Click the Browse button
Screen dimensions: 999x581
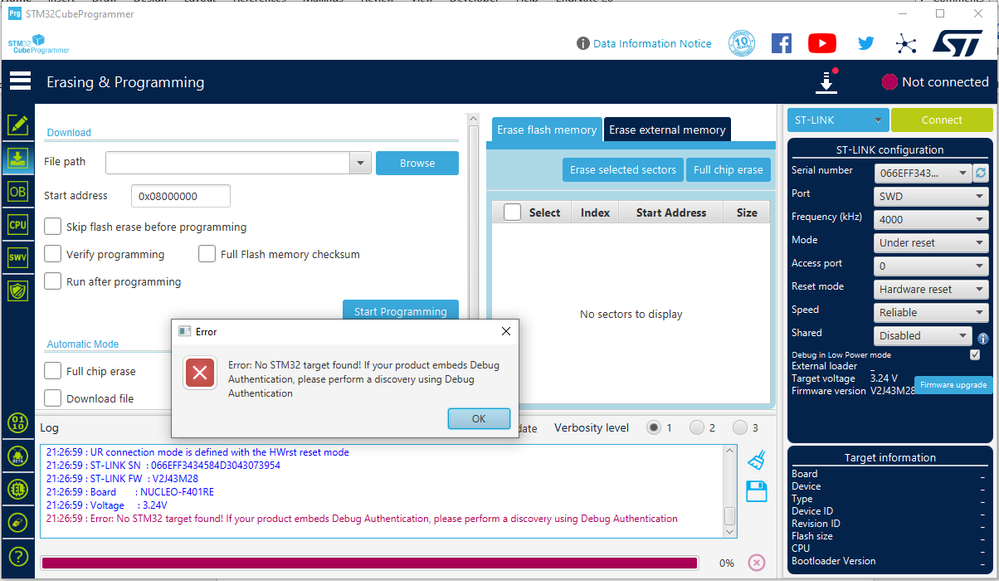[x=417, y=163]
